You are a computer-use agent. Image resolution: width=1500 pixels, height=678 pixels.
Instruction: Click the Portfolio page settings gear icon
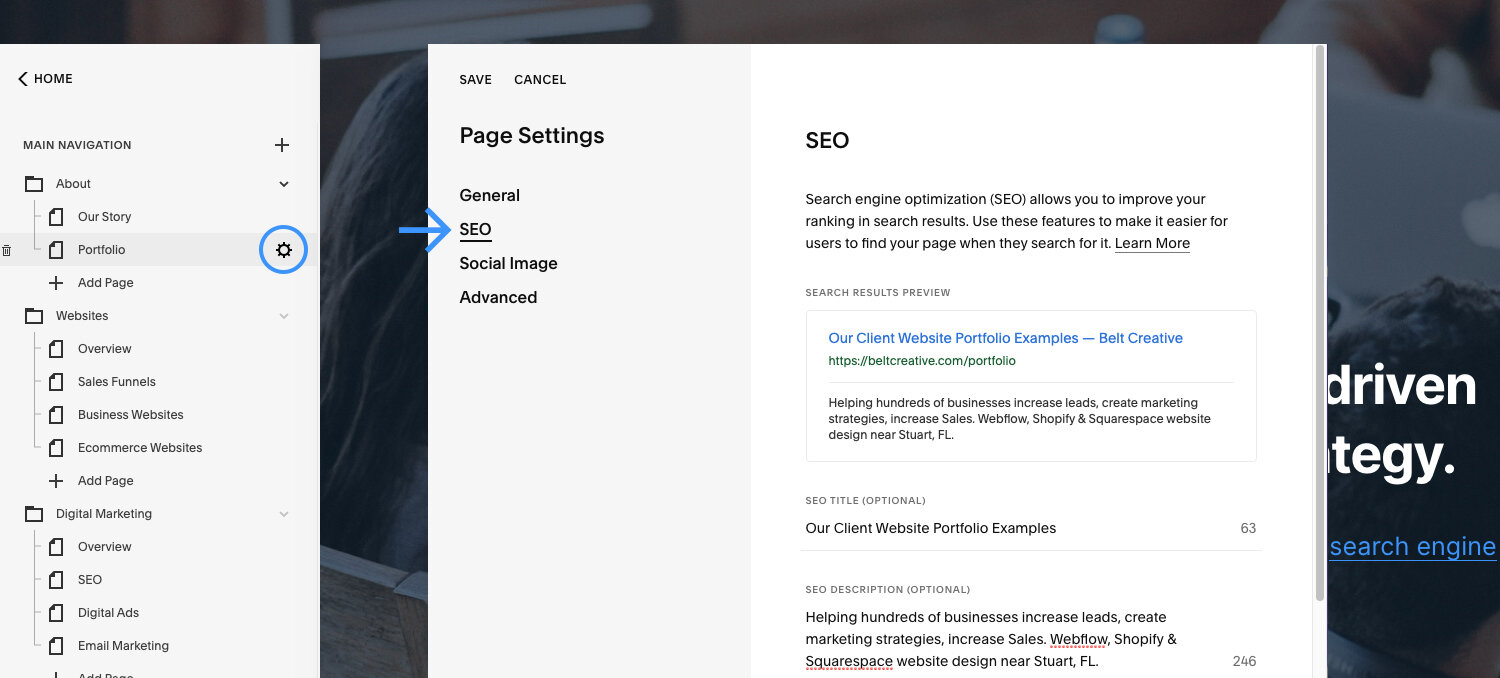point(284,250)
